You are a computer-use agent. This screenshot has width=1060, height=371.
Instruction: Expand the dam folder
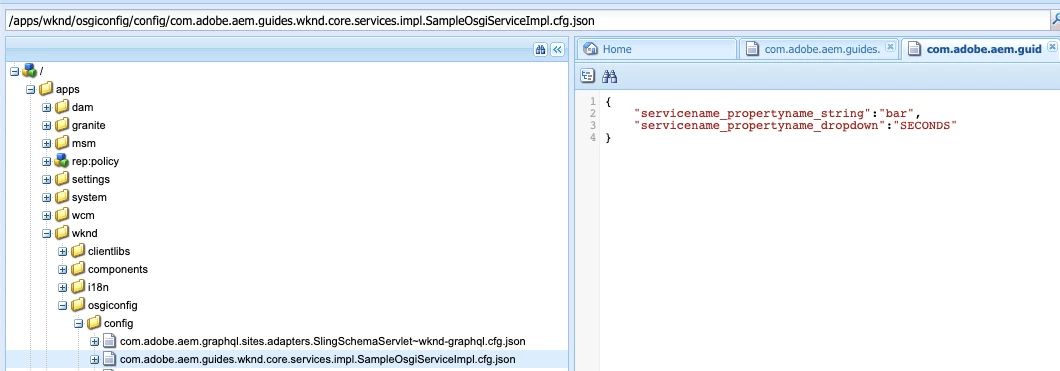click(46, 107)
